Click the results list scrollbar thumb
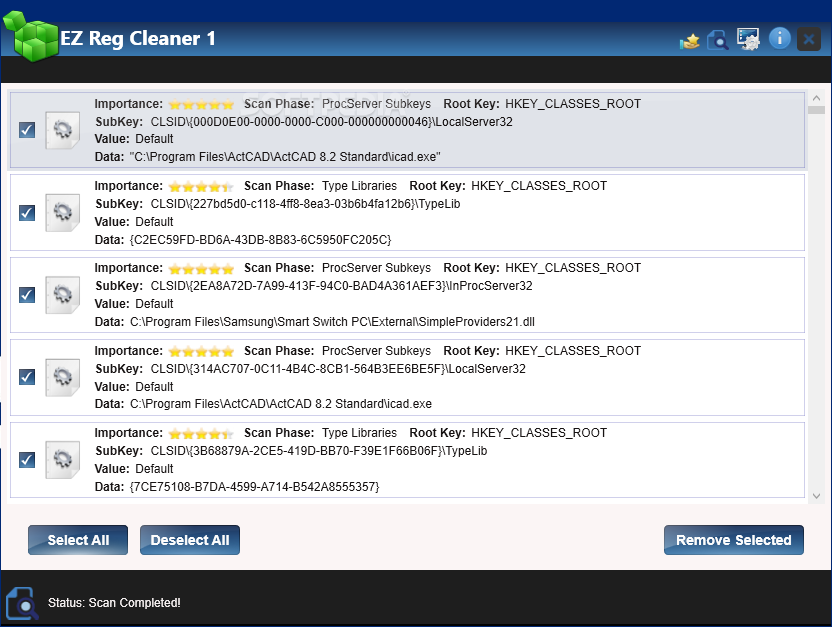 (817, 110)
